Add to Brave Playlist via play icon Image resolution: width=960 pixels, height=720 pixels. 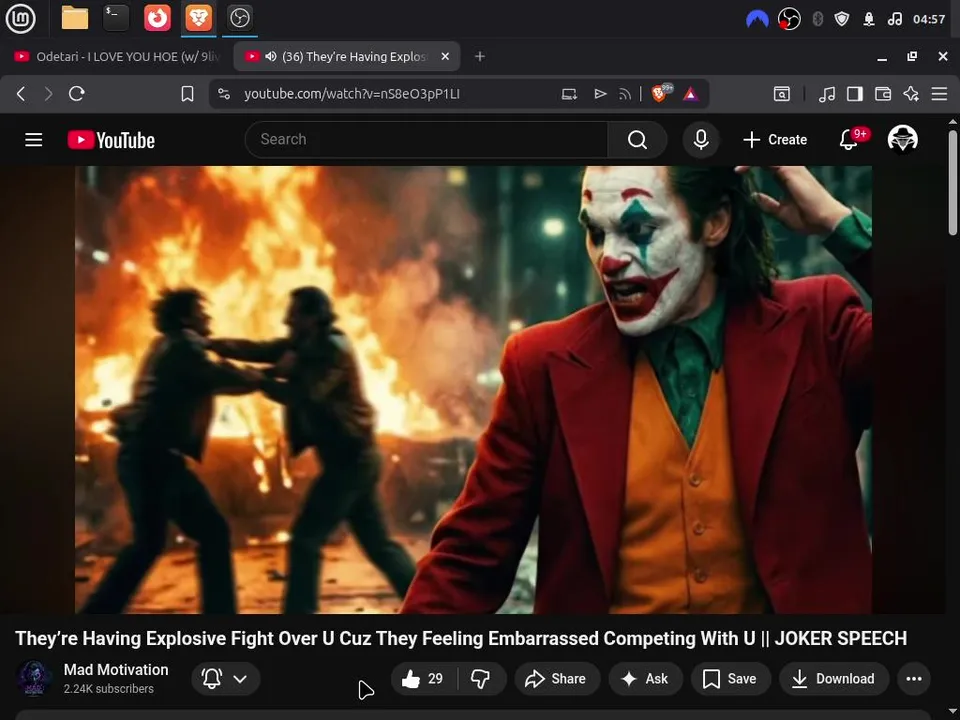(x=600, y=94)
